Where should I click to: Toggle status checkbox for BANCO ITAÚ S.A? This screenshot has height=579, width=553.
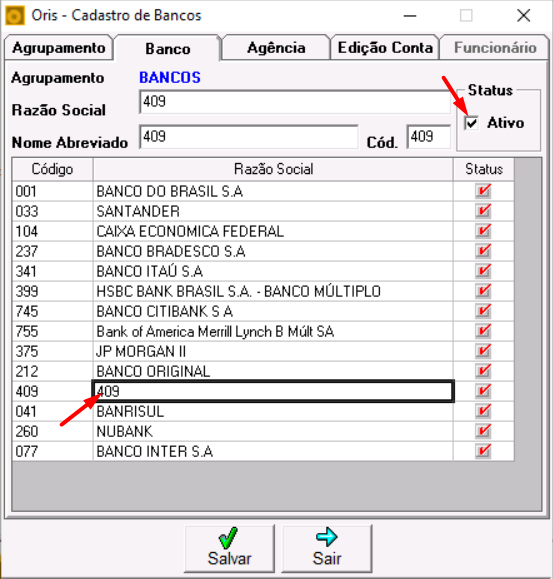pyautogui.click(x=483, y=271)
